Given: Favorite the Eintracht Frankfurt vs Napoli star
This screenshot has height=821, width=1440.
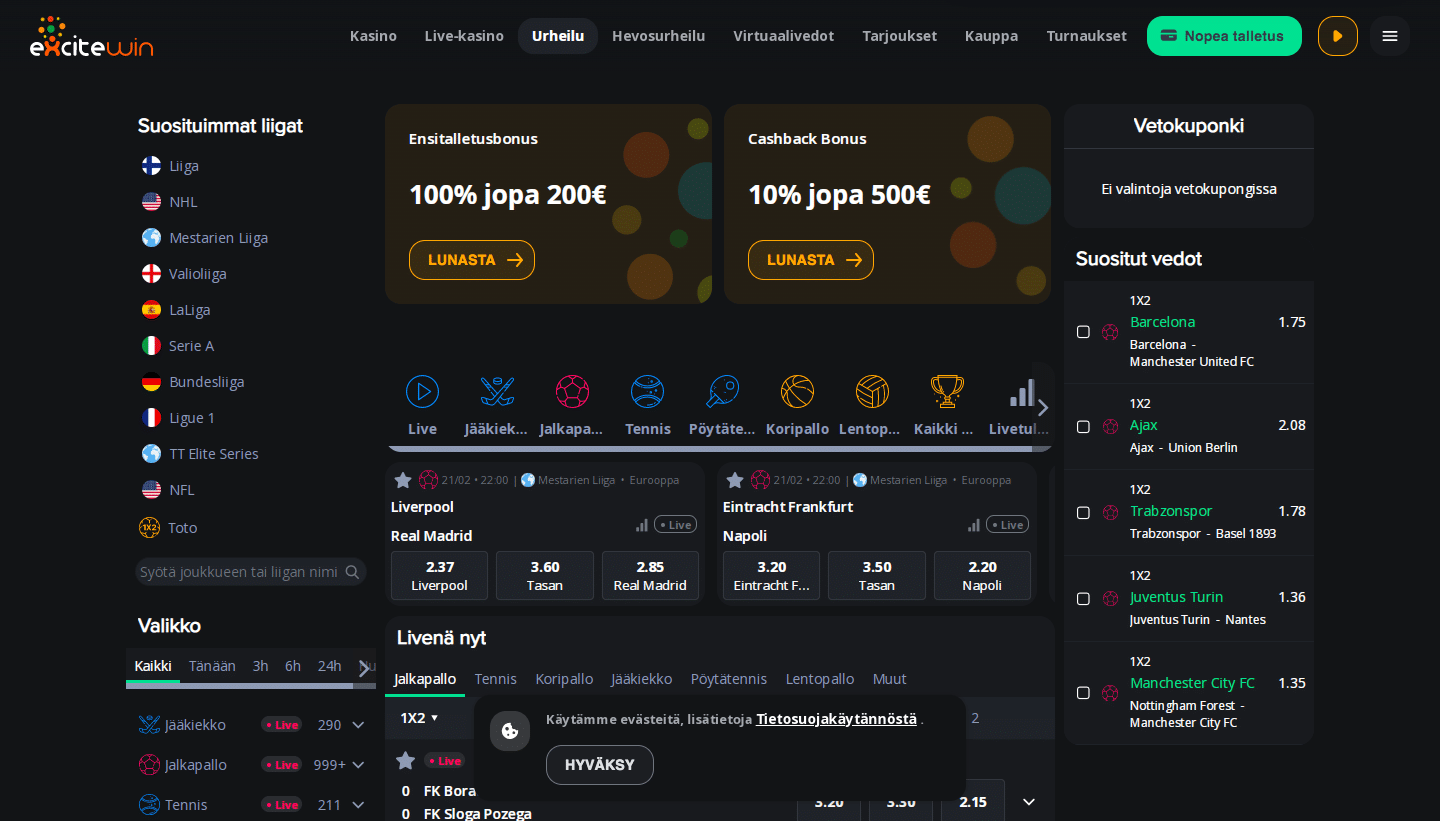Looking at the screenshot, I should pos(735,480).
